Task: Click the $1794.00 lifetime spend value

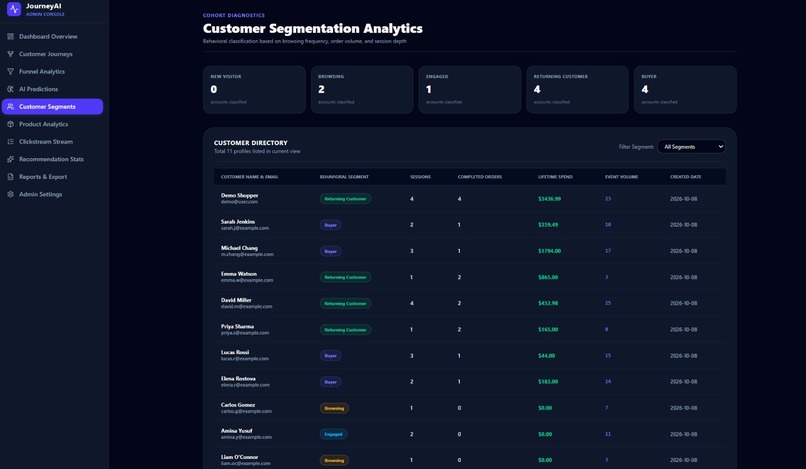Action: [x=549, y=251]
